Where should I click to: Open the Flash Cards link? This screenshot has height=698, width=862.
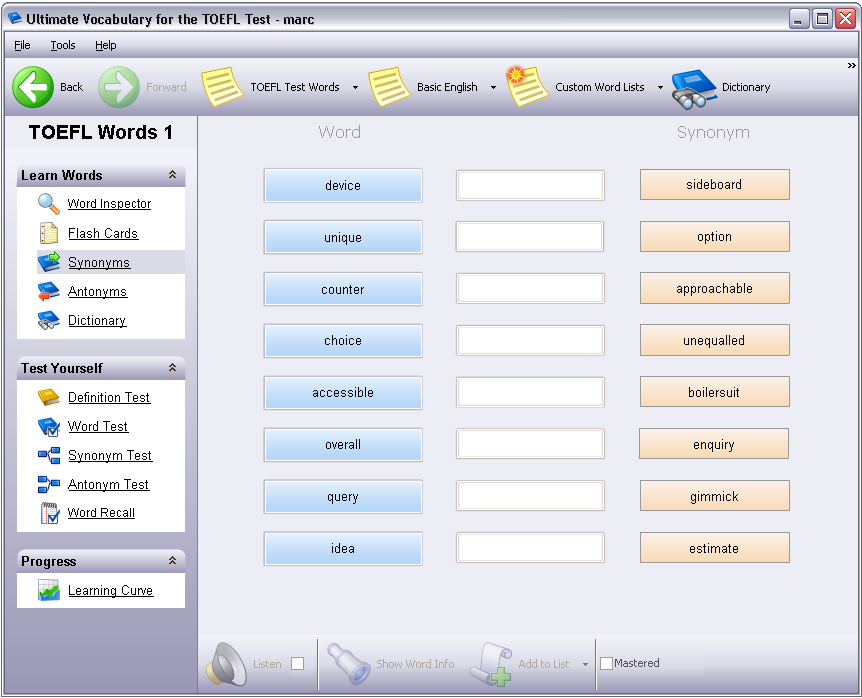[103, 234]
